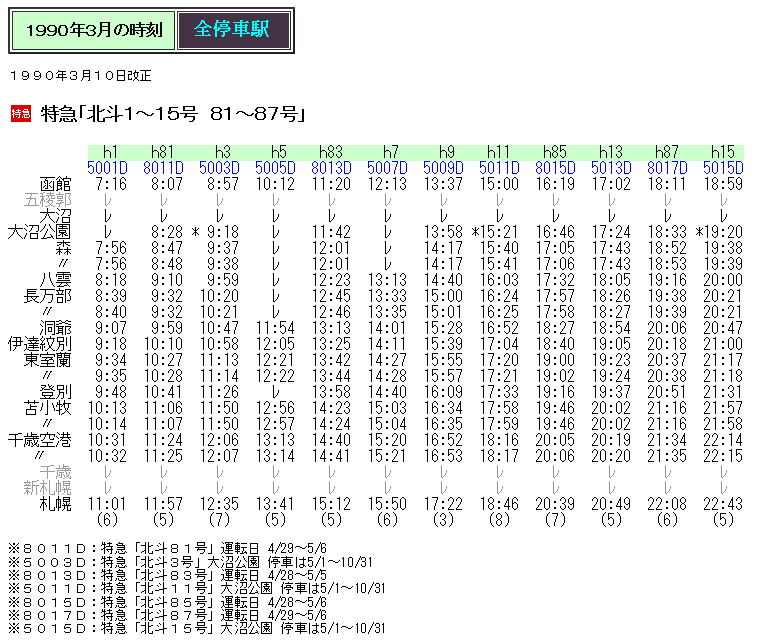Open train number link 5007D
This screenshot has height=641, width=760.
387,168
